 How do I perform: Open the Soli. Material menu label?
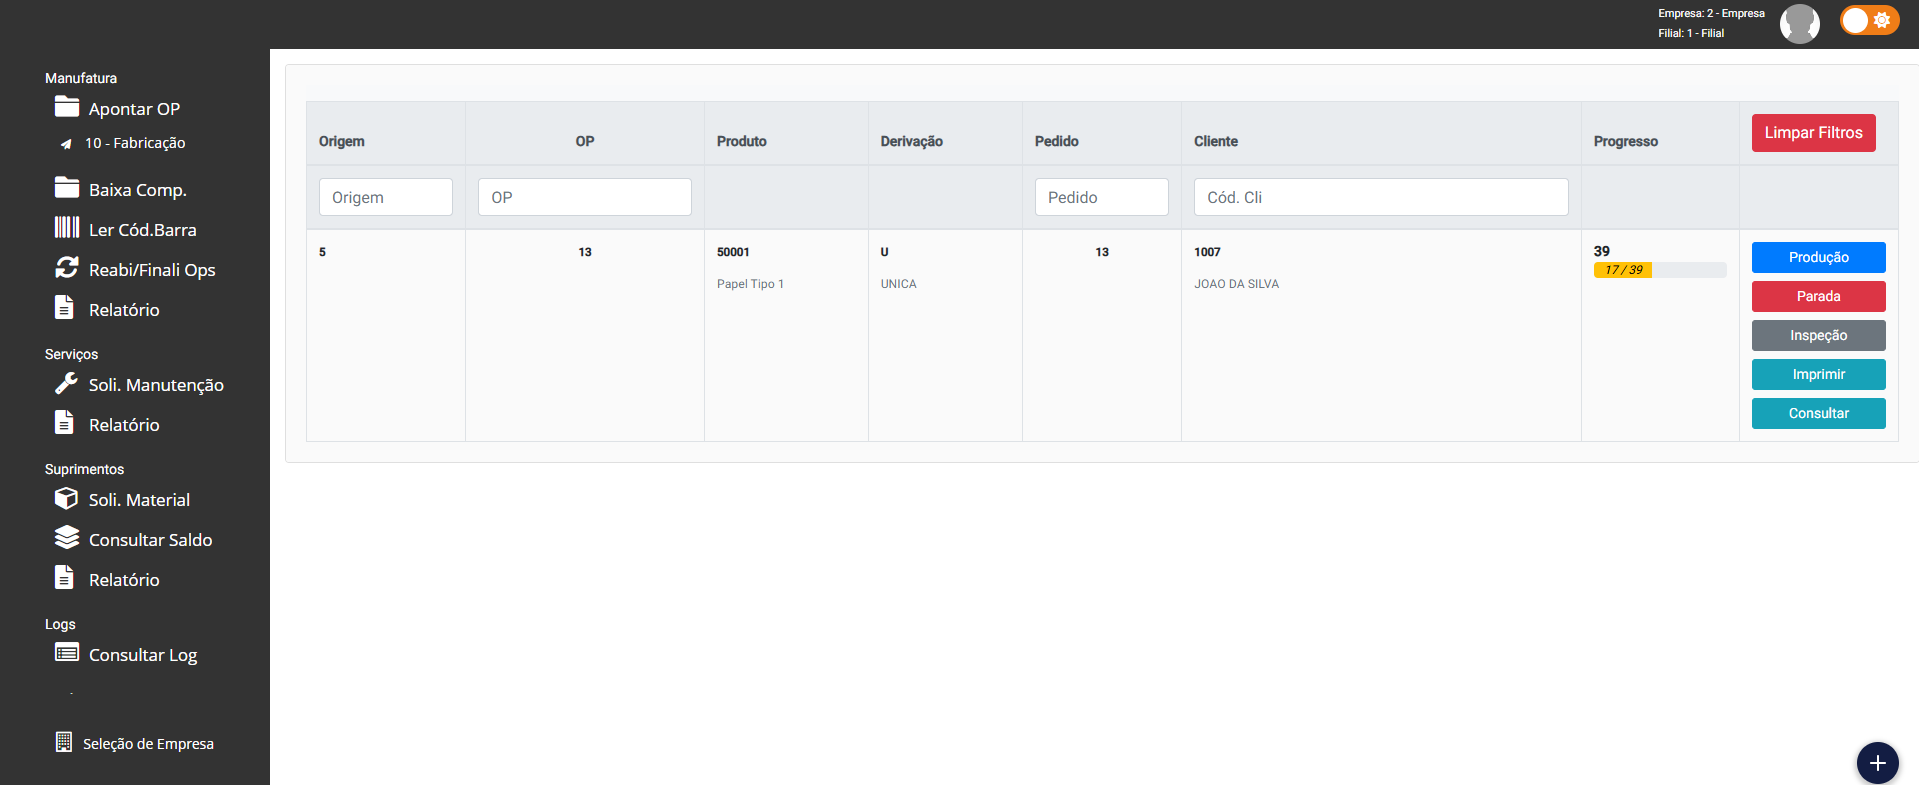tap(139, 500)
